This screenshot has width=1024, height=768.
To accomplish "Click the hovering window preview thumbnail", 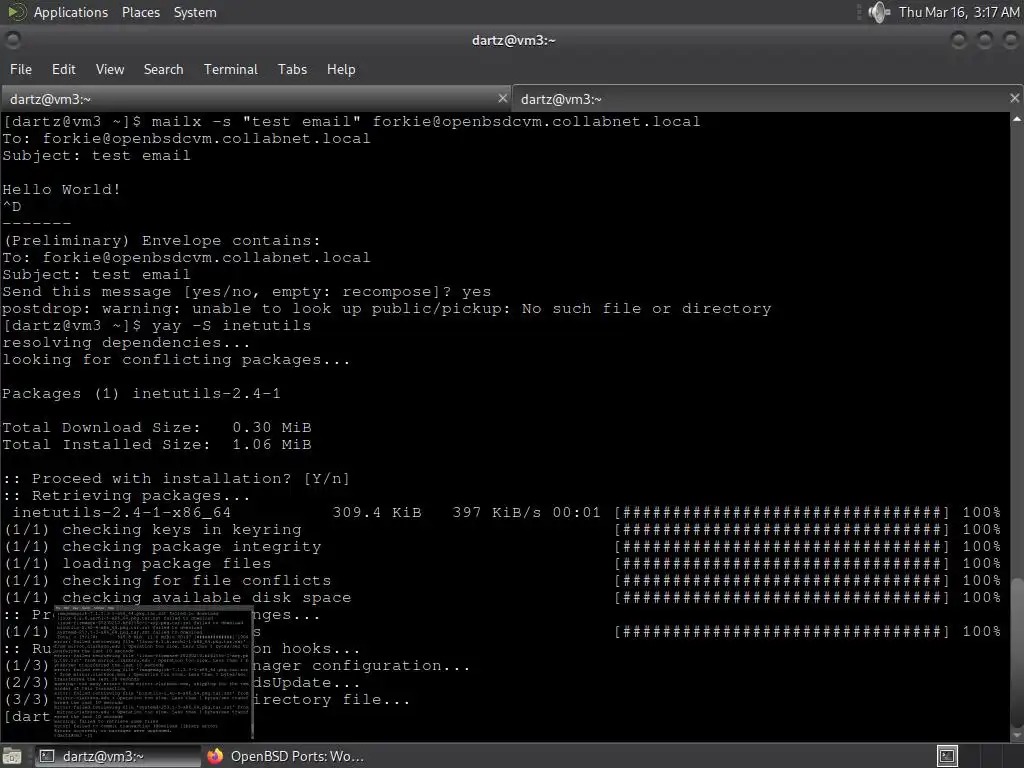I will pyautogui.click(x=153, y=672).
